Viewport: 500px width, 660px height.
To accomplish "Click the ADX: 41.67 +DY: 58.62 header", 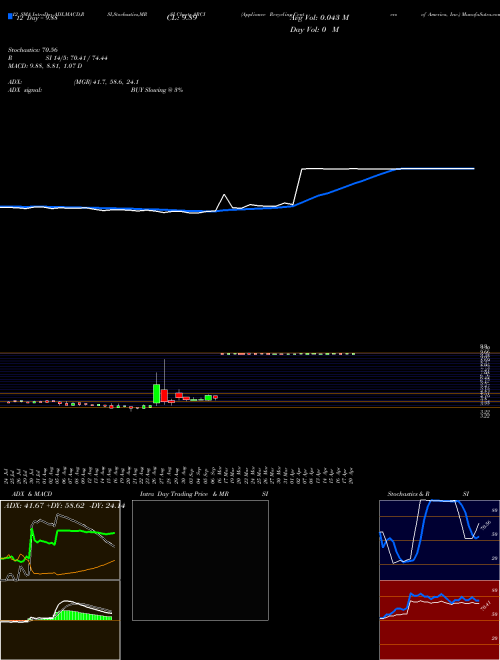I will pos(64,506).
